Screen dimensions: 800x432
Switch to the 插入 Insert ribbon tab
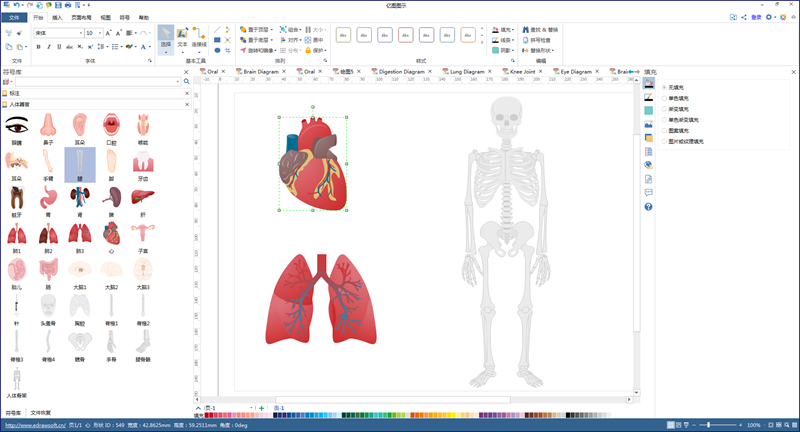tap(57, 17)
